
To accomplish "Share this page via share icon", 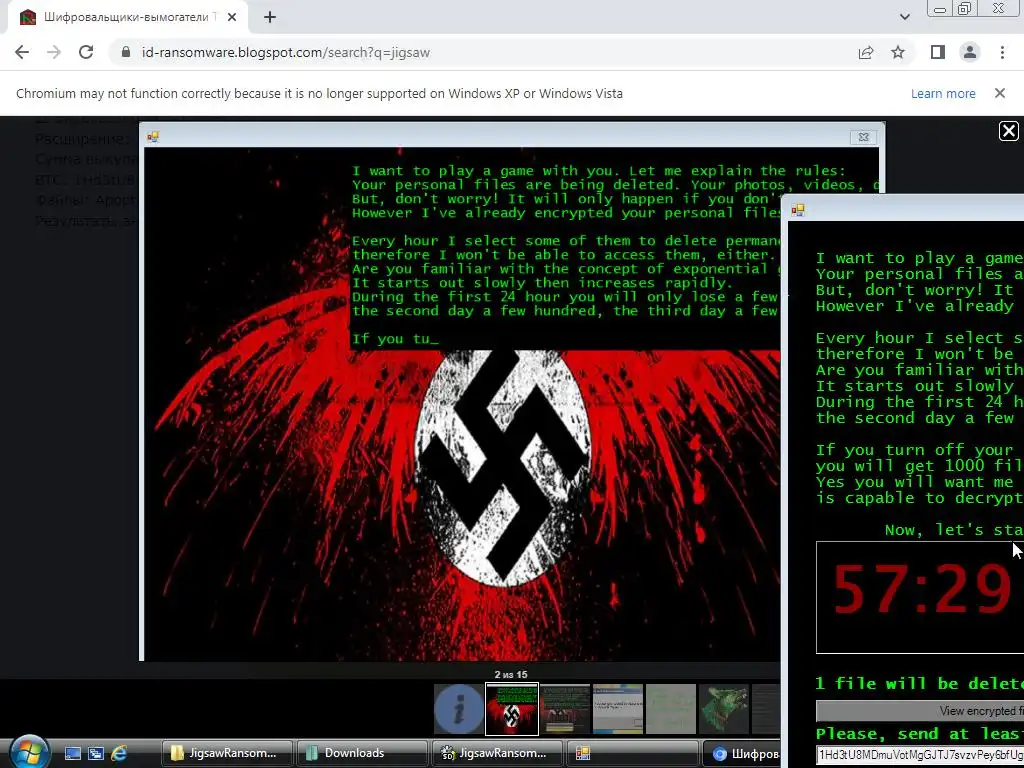I will tap(866, 52).
